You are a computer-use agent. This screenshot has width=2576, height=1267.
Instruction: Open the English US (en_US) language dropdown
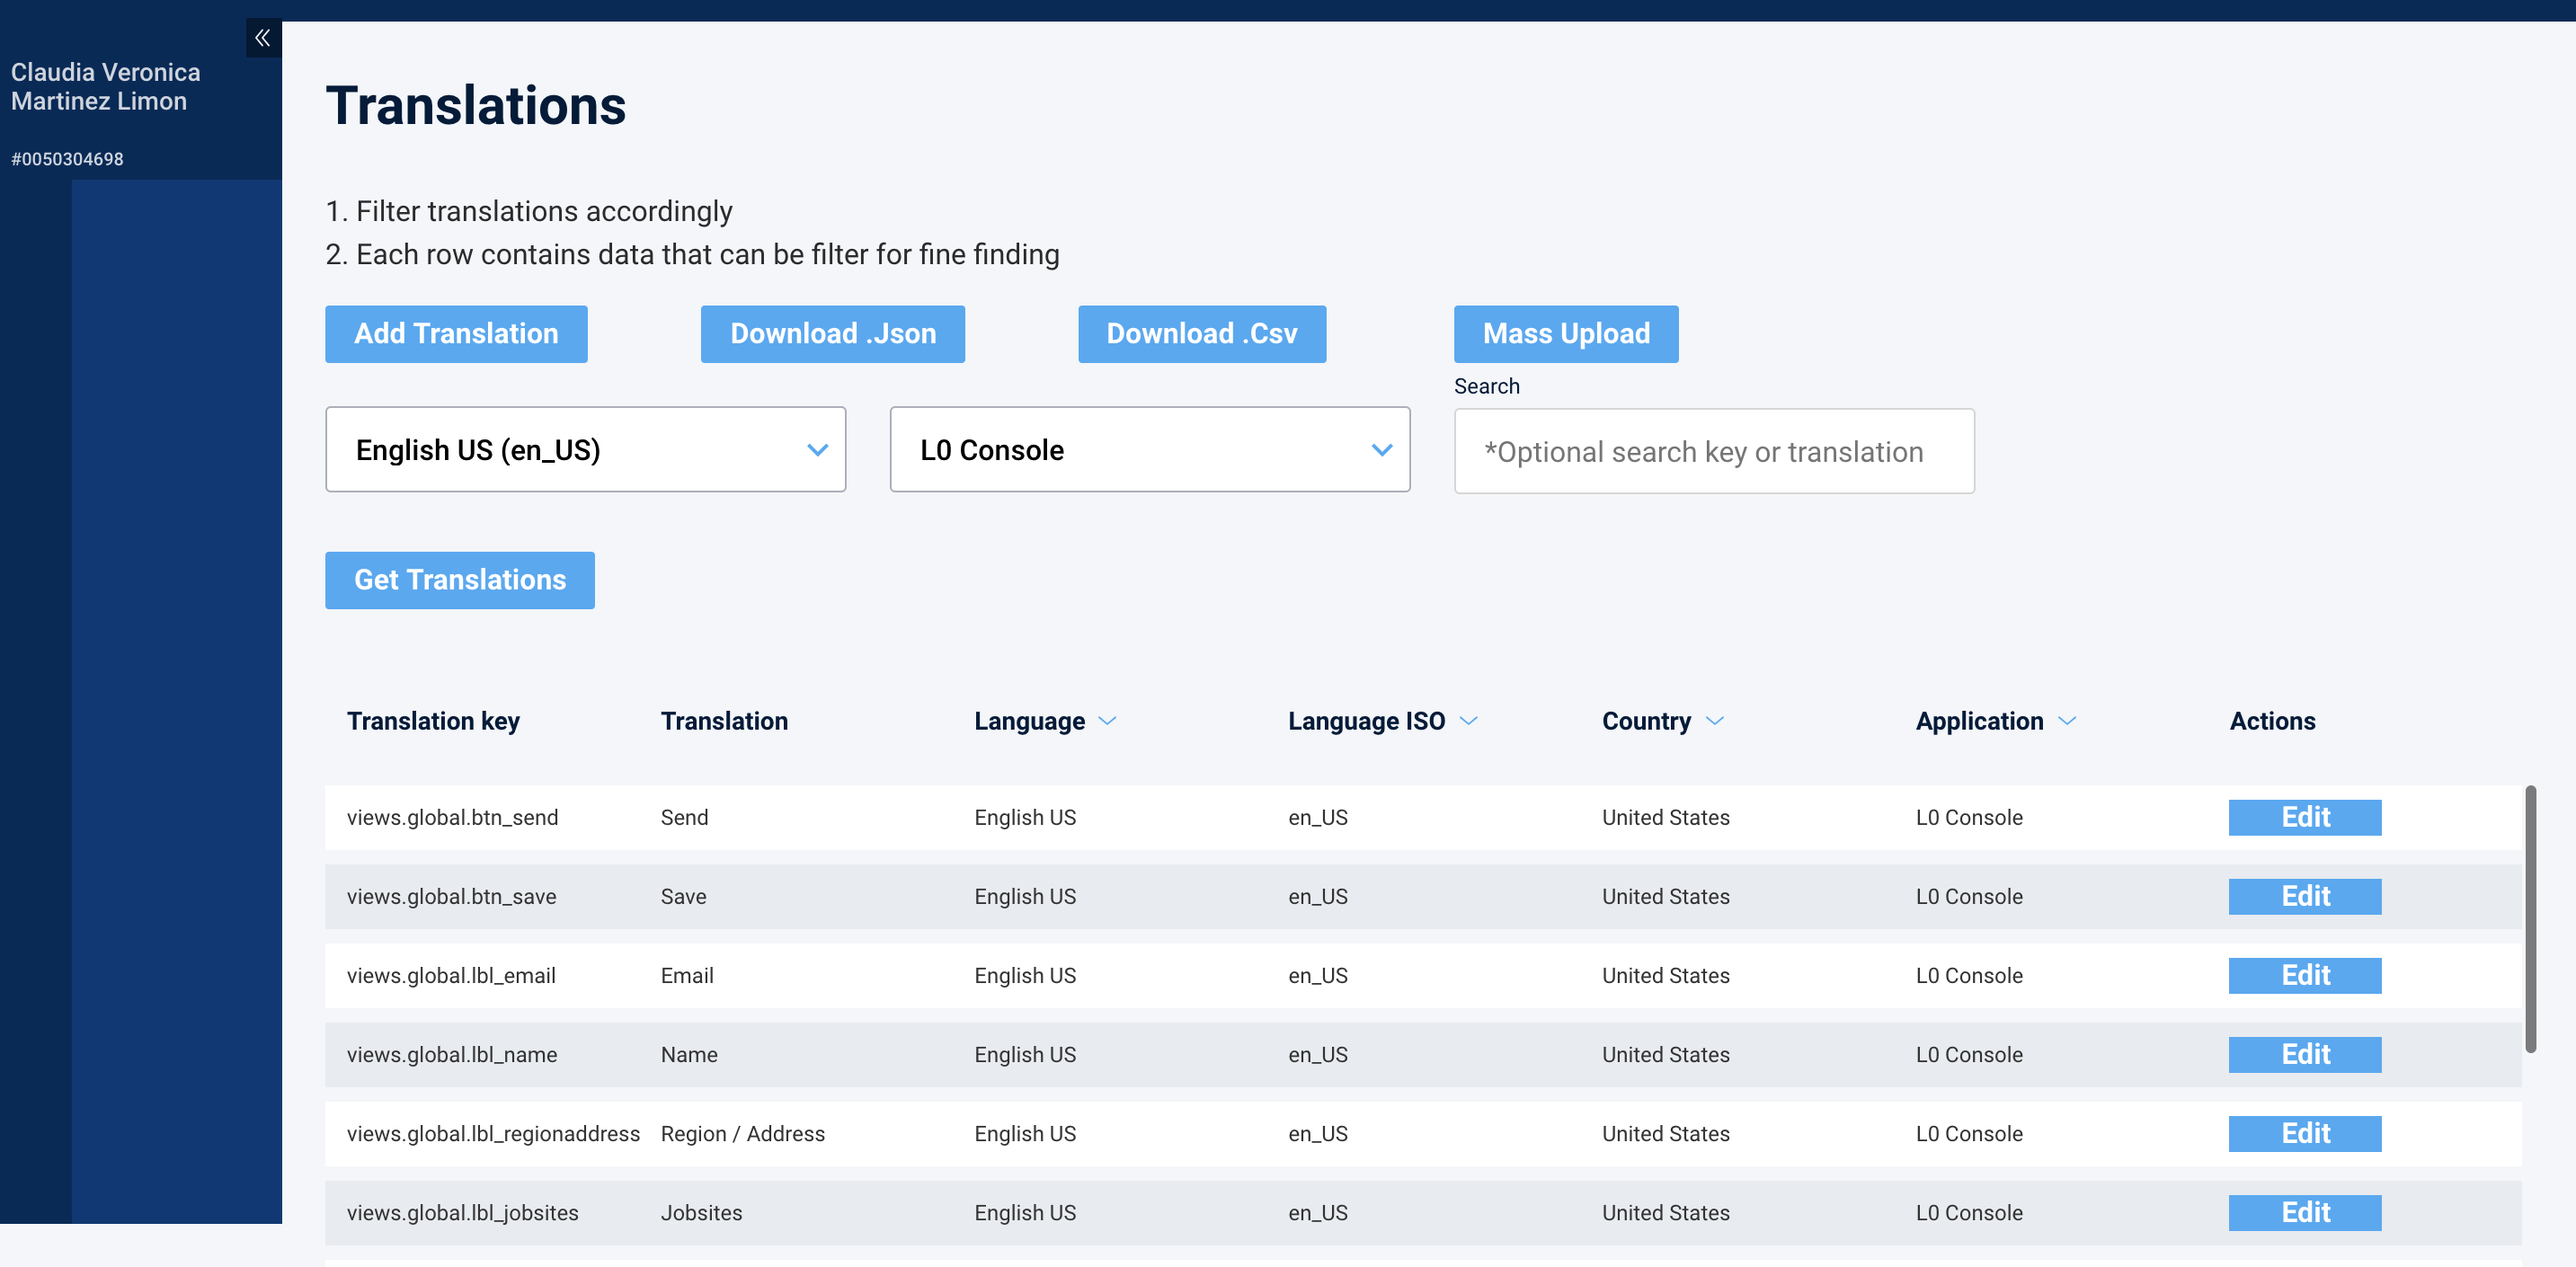(x=585, y=449)
